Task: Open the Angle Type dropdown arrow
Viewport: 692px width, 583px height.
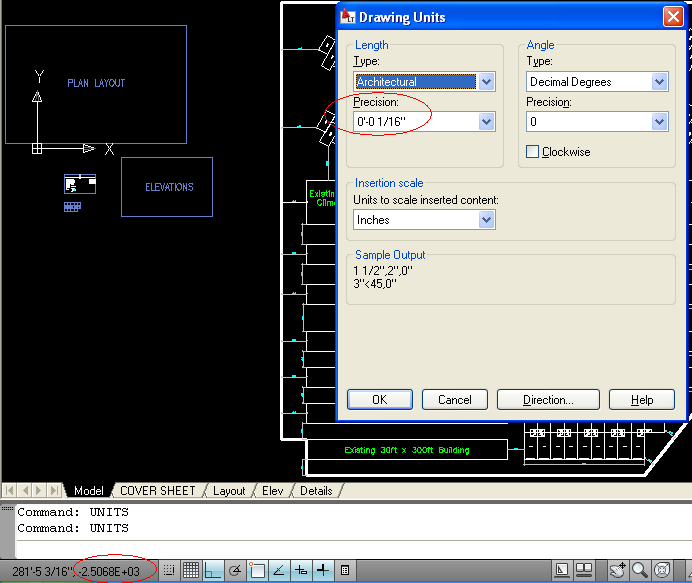Action: 659,82
